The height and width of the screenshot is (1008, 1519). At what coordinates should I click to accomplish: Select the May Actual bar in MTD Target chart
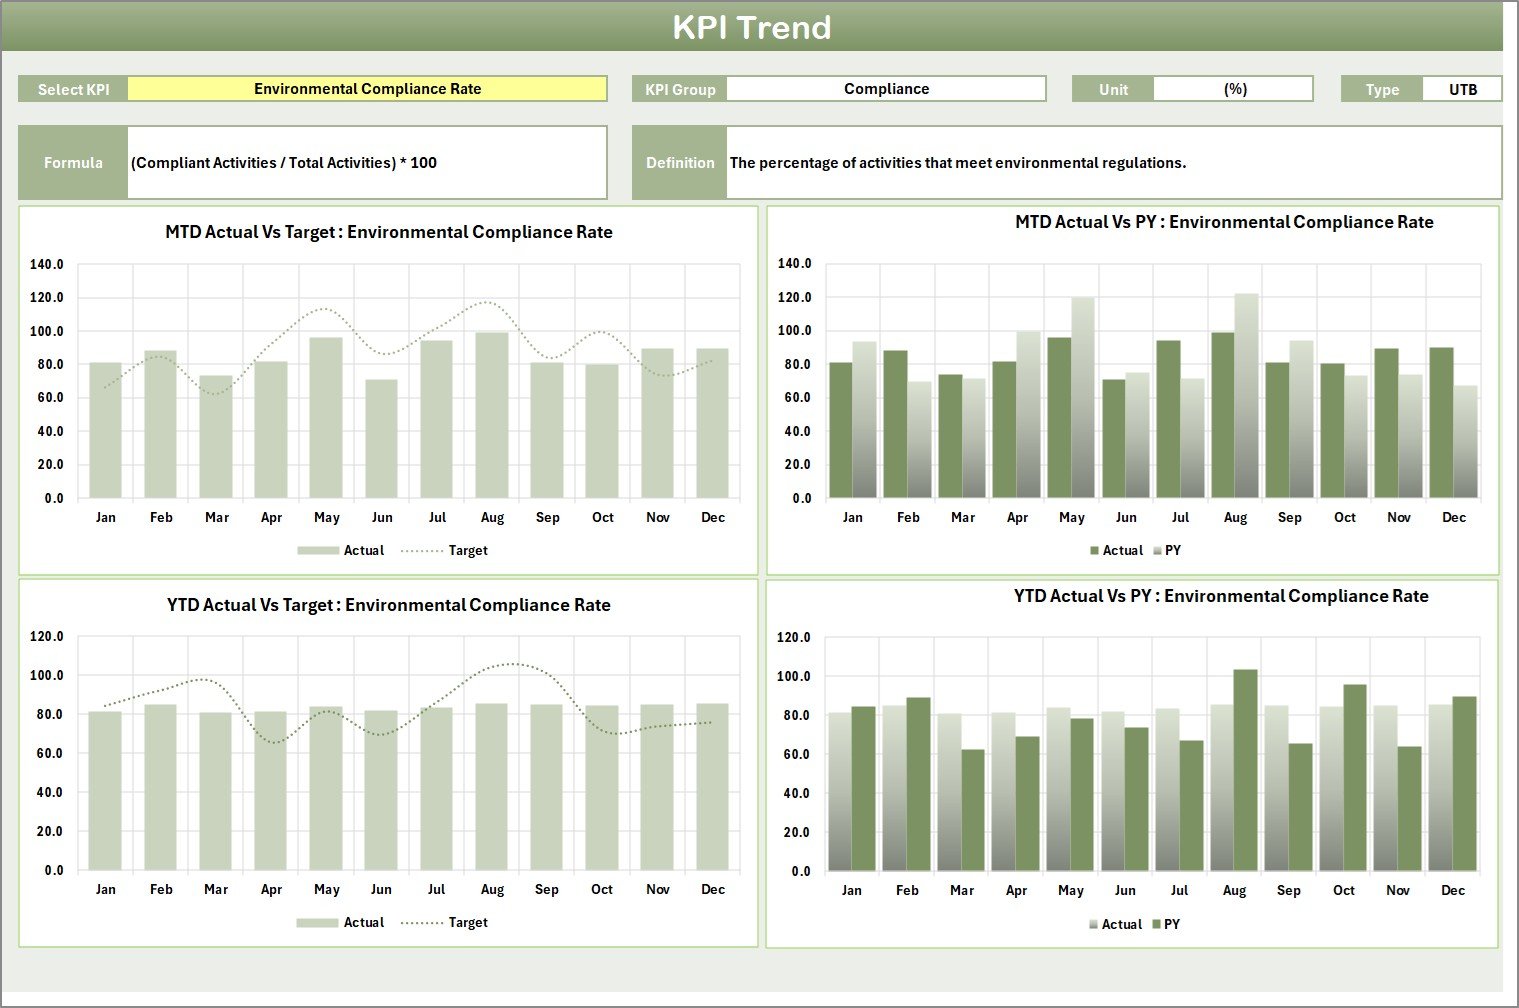[326, 418]
